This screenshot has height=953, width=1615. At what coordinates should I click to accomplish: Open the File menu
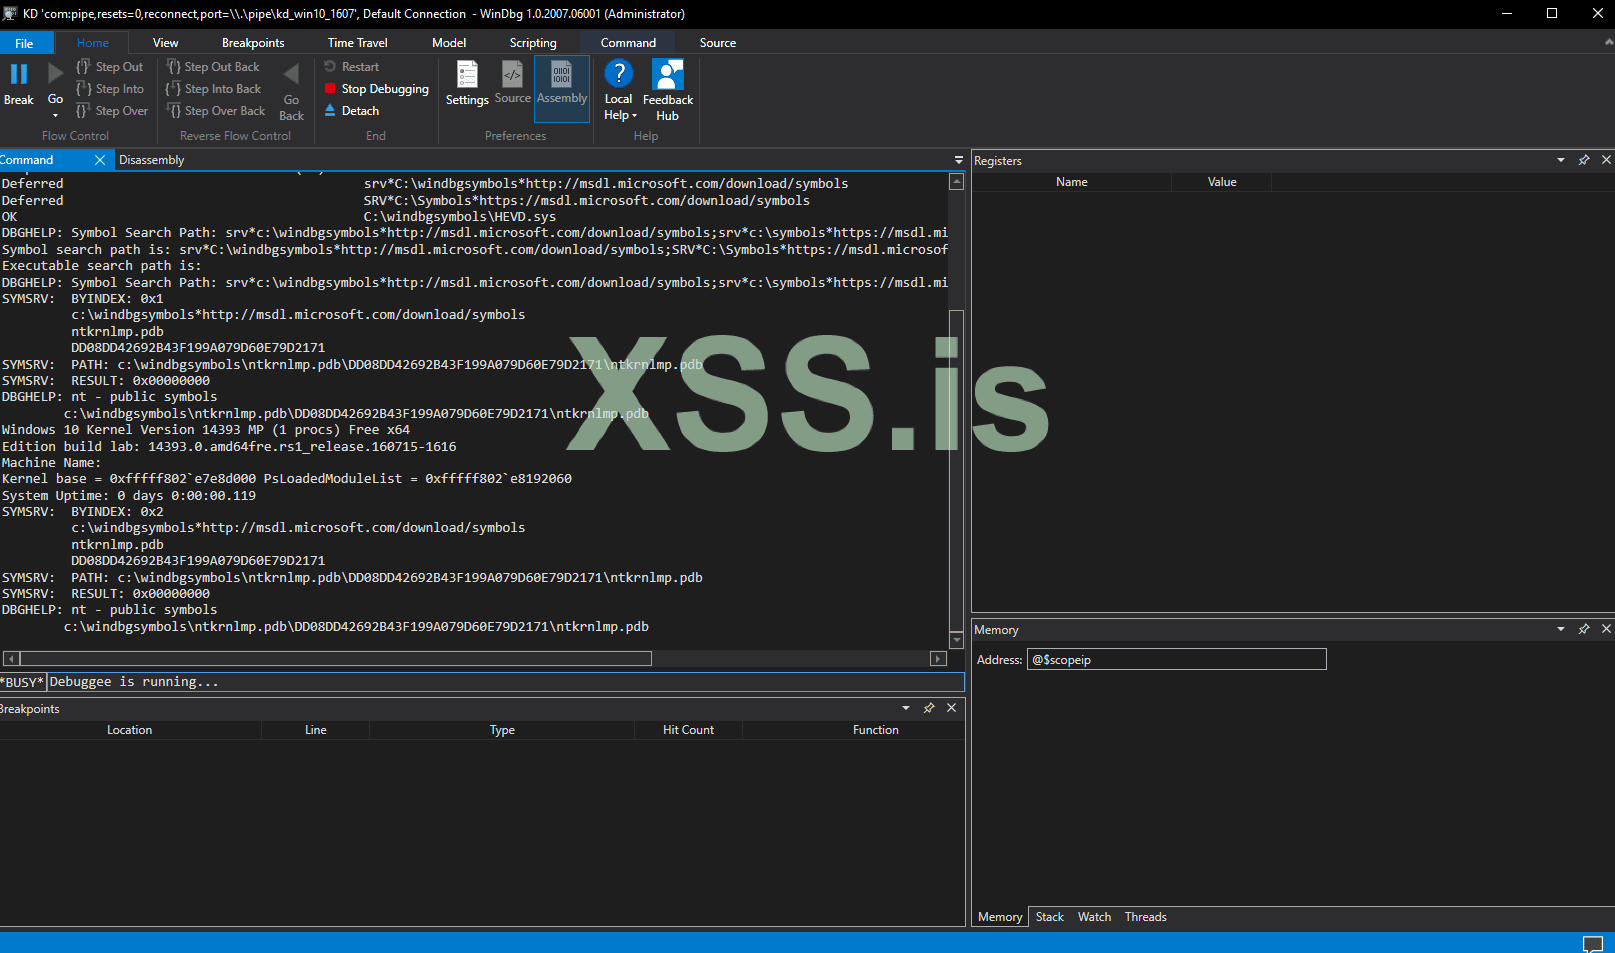24,43
